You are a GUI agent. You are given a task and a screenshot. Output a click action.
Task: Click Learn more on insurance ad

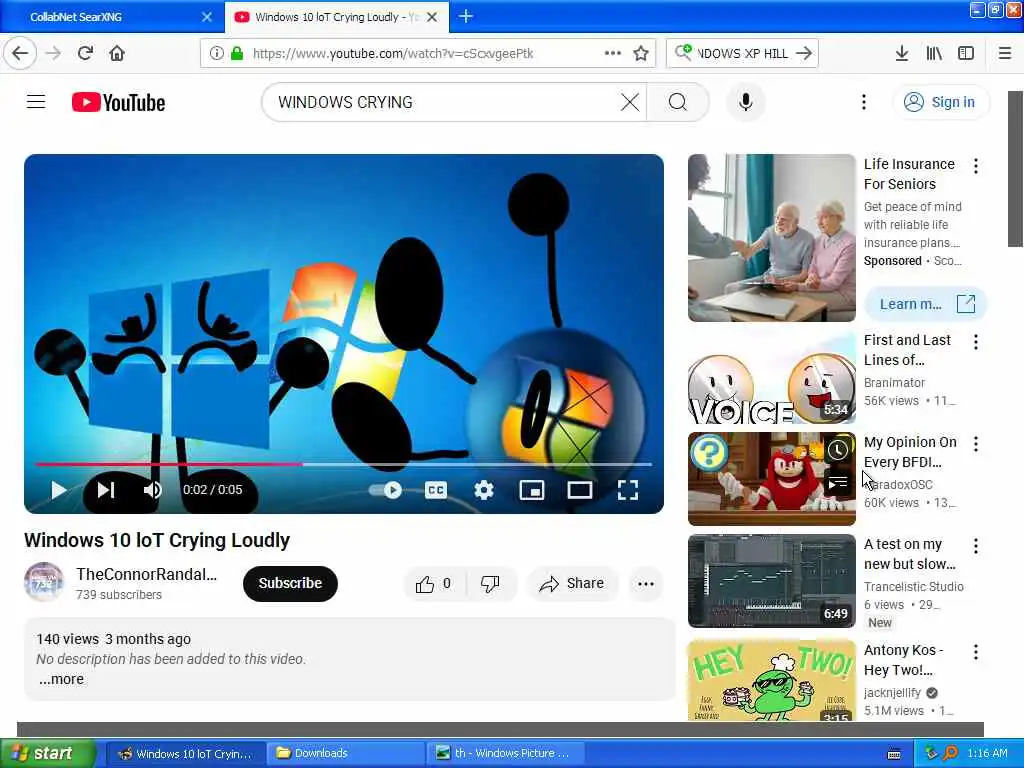[926, 304]
